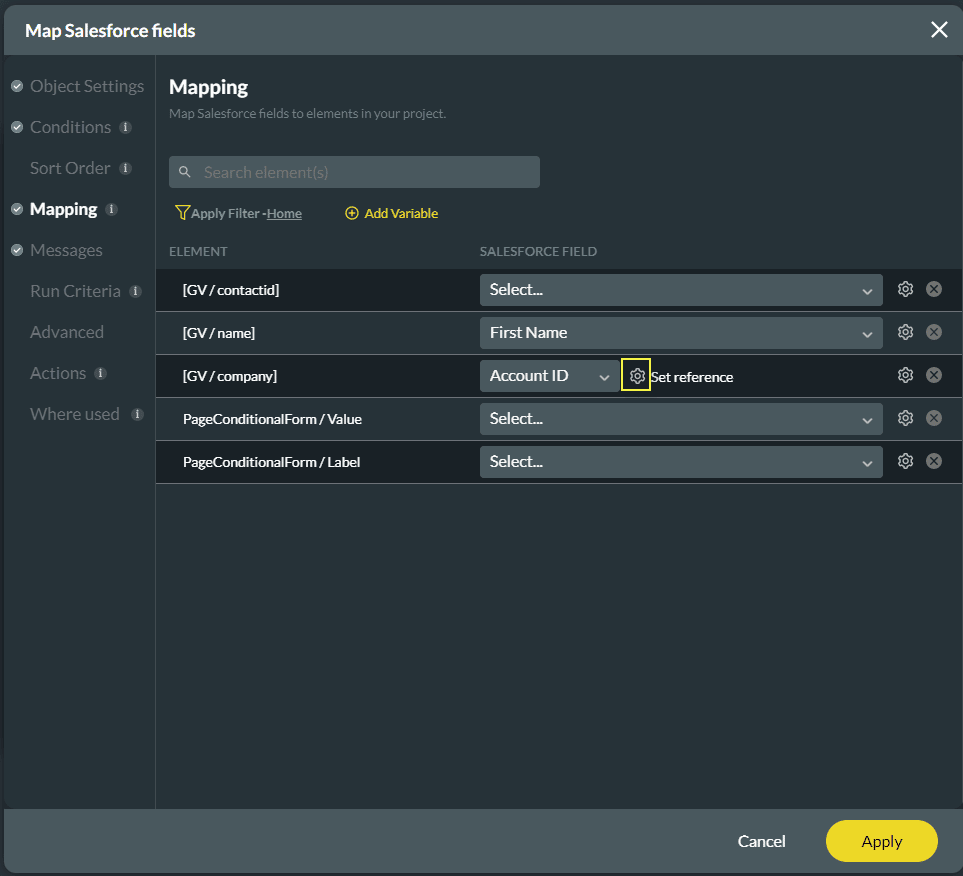
Task: Open settings gear for GV / contactid row
Action: (x=905, y=289)
